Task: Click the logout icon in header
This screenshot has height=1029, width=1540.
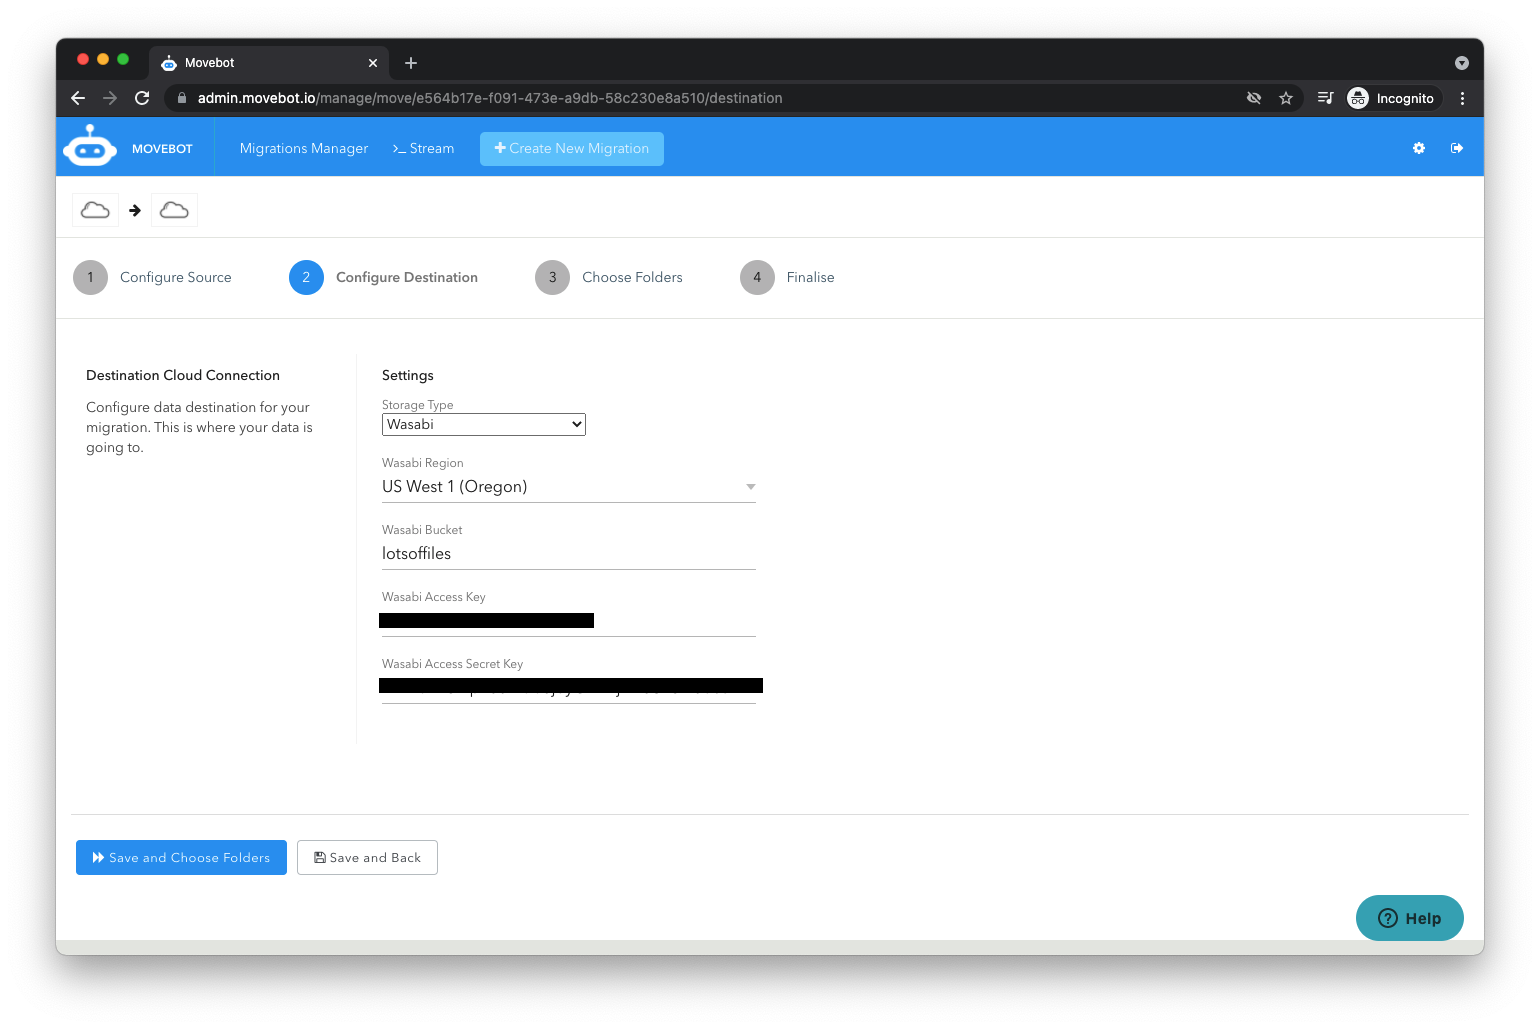Action: click(x=1457, y=148)
